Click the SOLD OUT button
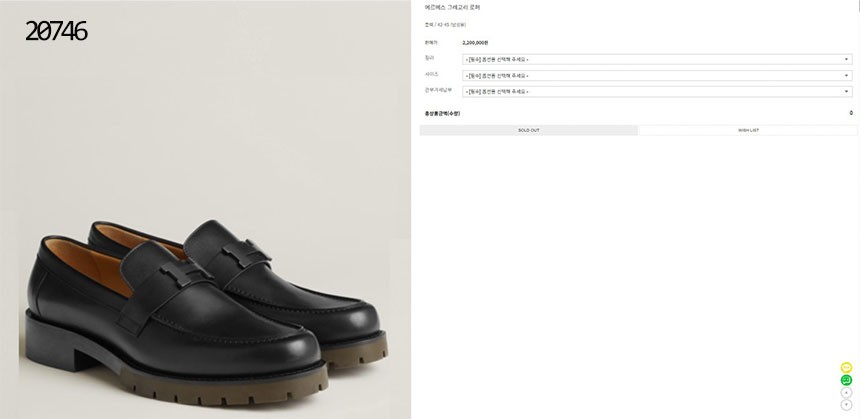Screen dimensions: 860x419 click(x=529, y=131)
